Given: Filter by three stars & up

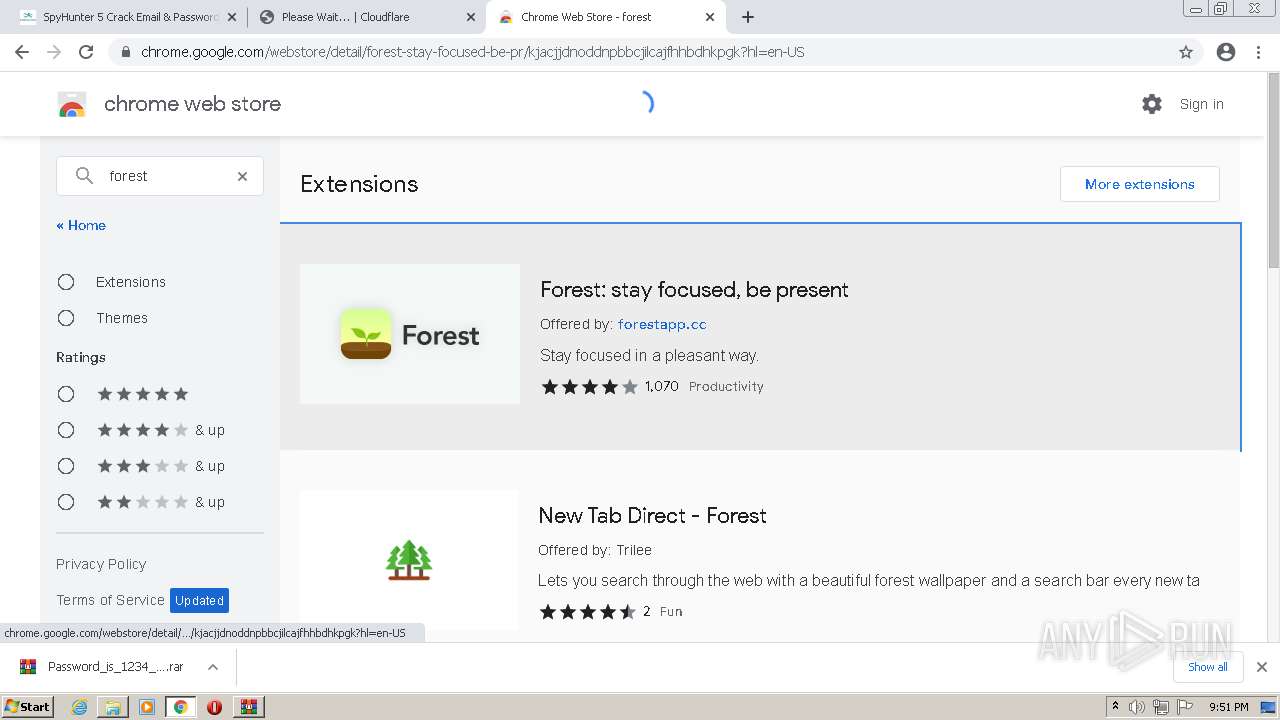Looking at the screenshot, I should [x=66, y=466].
